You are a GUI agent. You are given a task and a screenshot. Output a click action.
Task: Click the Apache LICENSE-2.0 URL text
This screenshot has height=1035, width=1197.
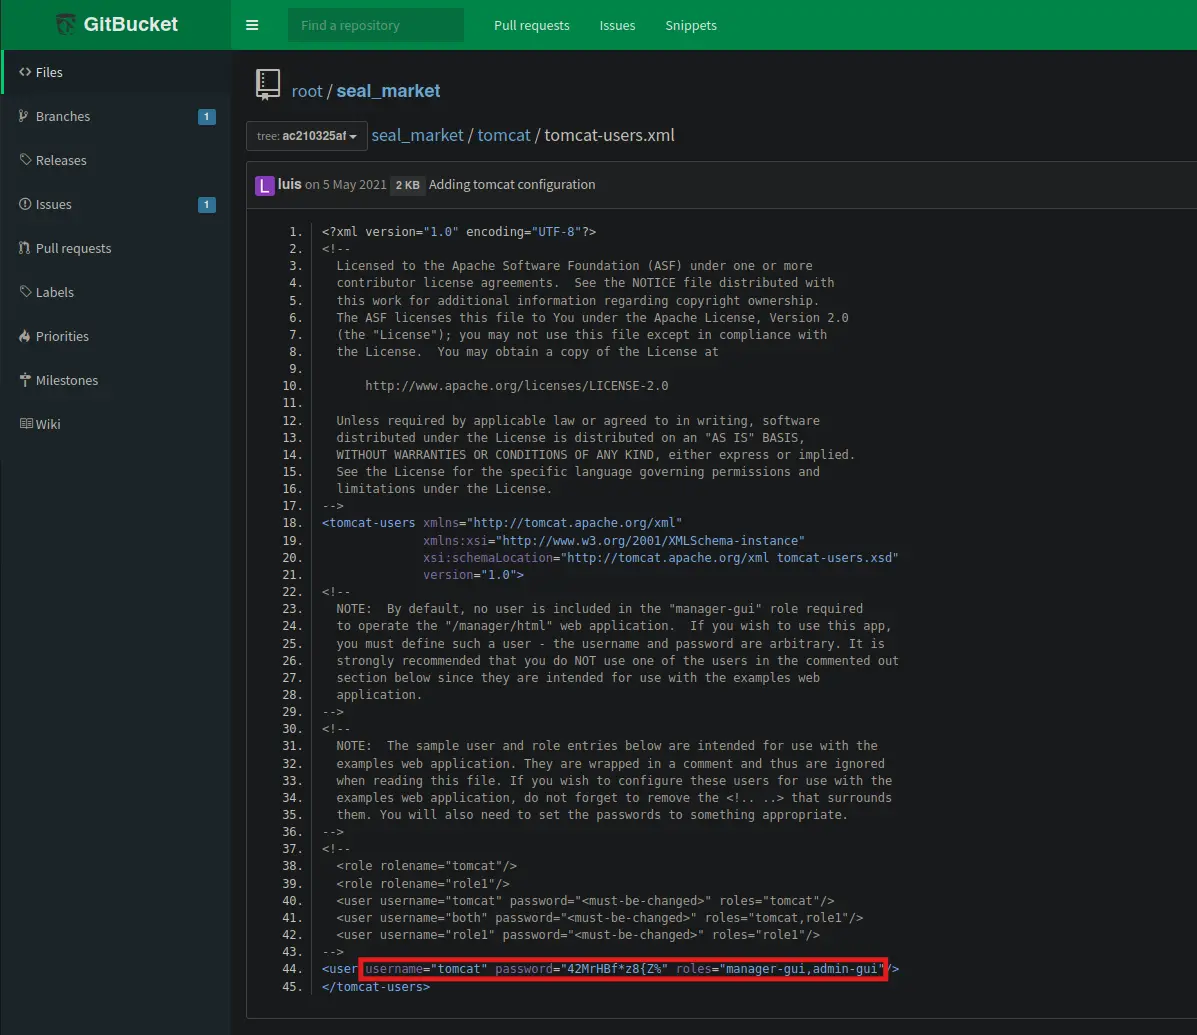coord(516,385)
